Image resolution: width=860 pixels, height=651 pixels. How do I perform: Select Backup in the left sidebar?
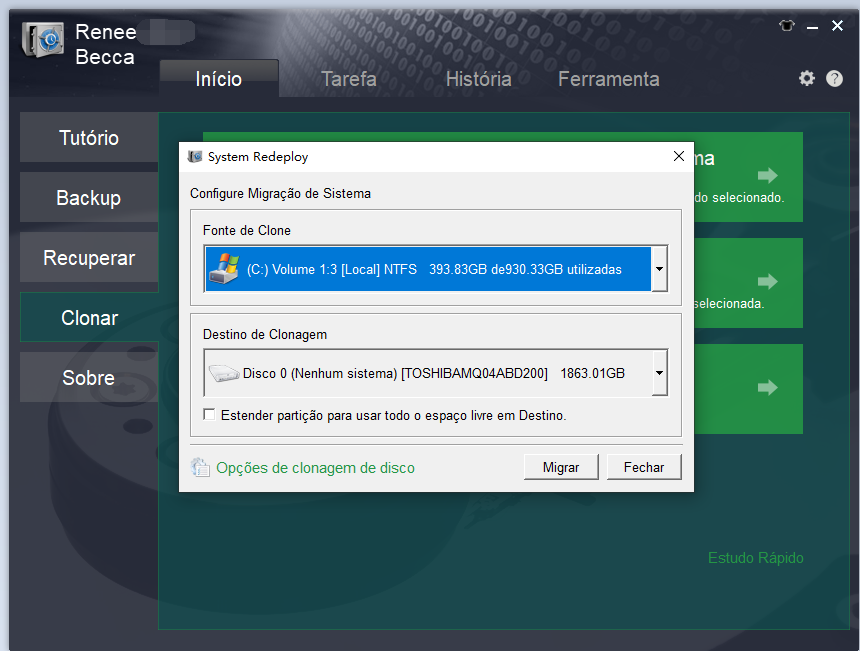[88, 198]
